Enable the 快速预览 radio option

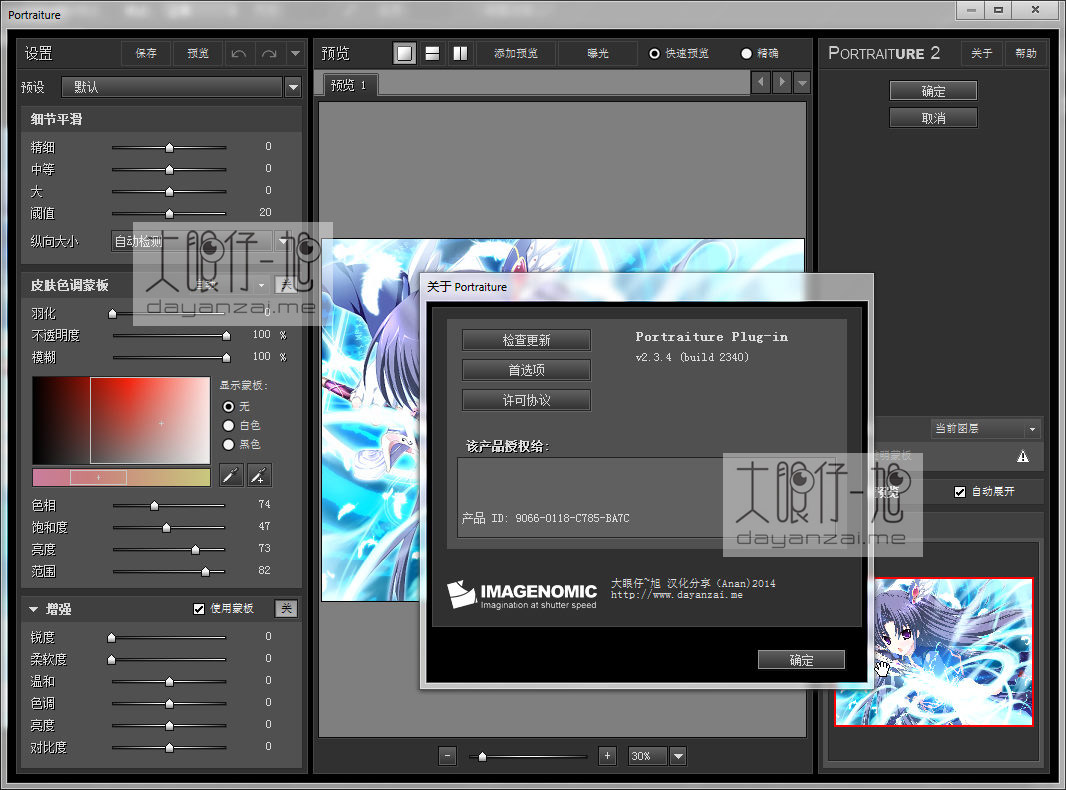click(654, 53)
